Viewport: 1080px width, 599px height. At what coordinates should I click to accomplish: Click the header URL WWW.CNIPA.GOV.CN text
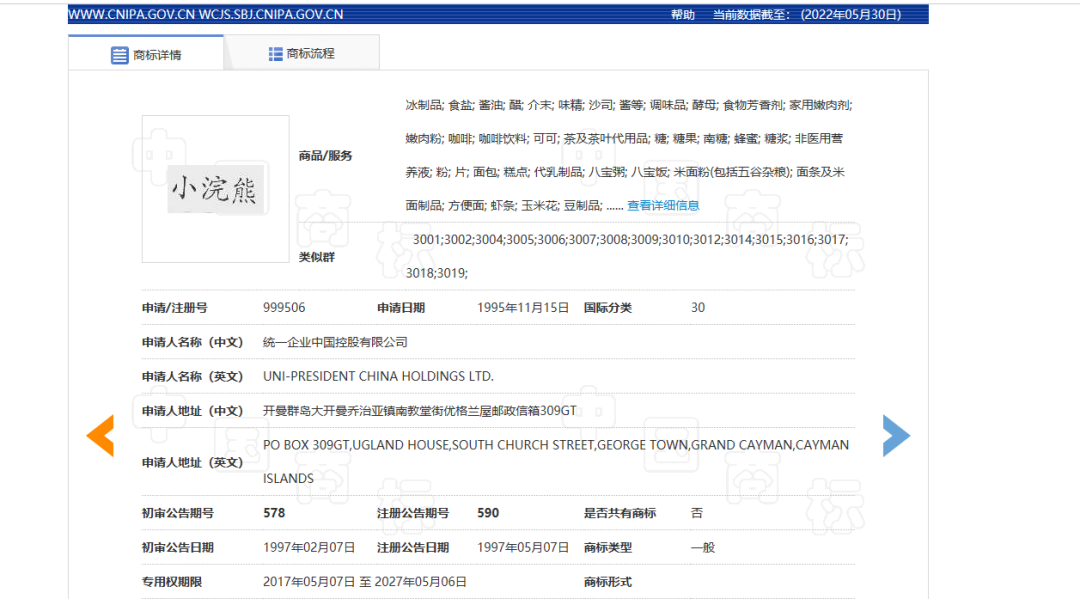tap(132, 14)
